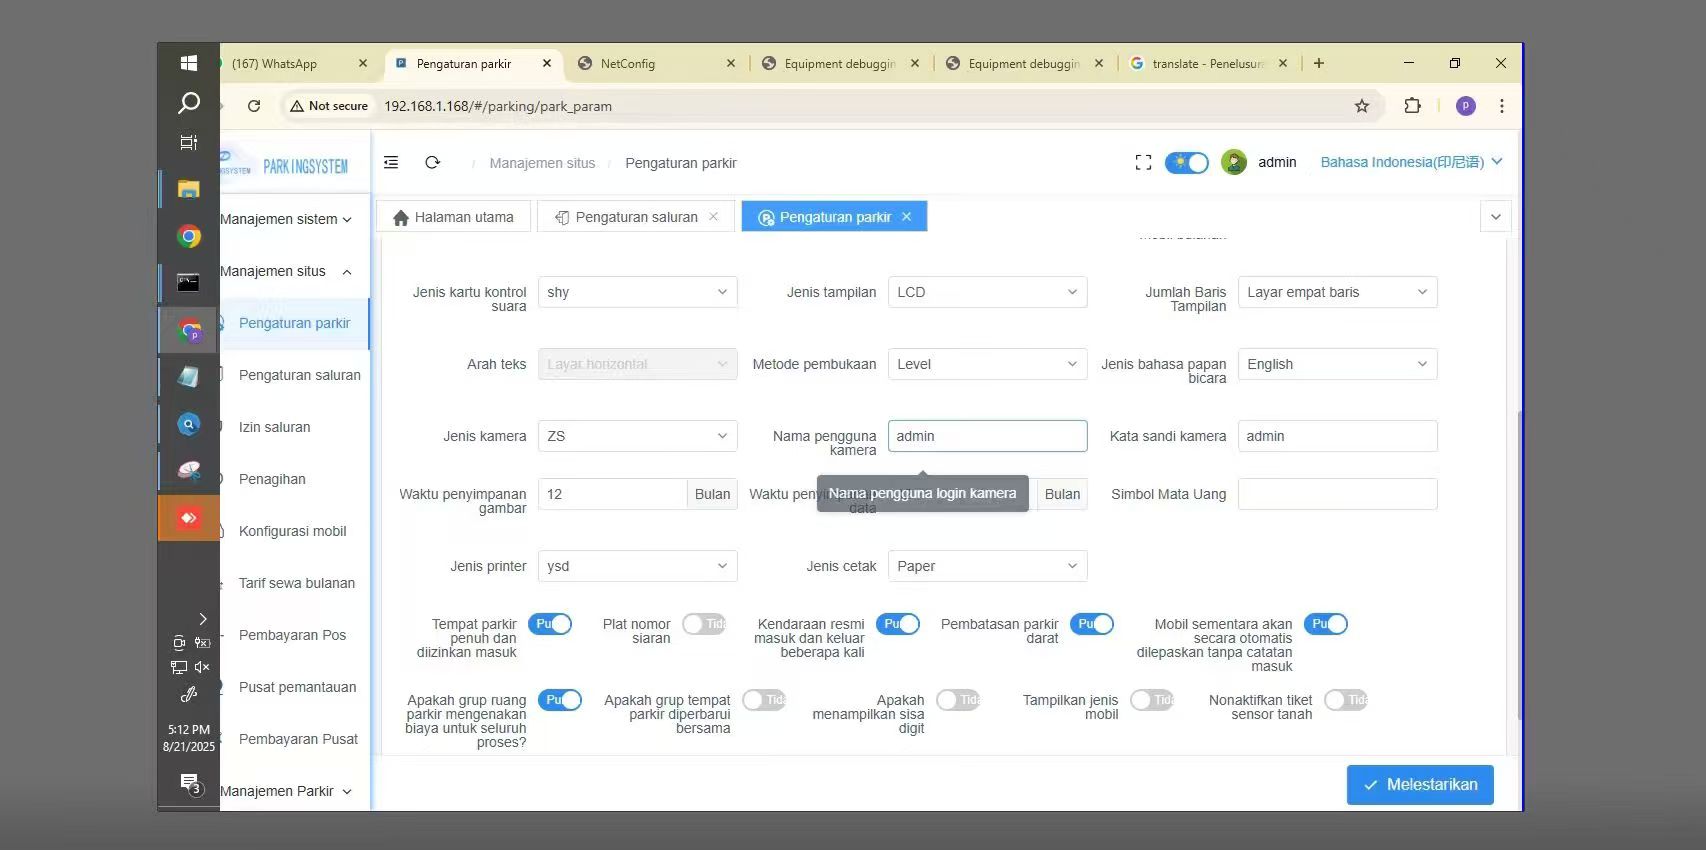Click the page refresh icon beside breadcrumb
The width and height of the screenshot is (1706, 850).
[x=432, y=162]
